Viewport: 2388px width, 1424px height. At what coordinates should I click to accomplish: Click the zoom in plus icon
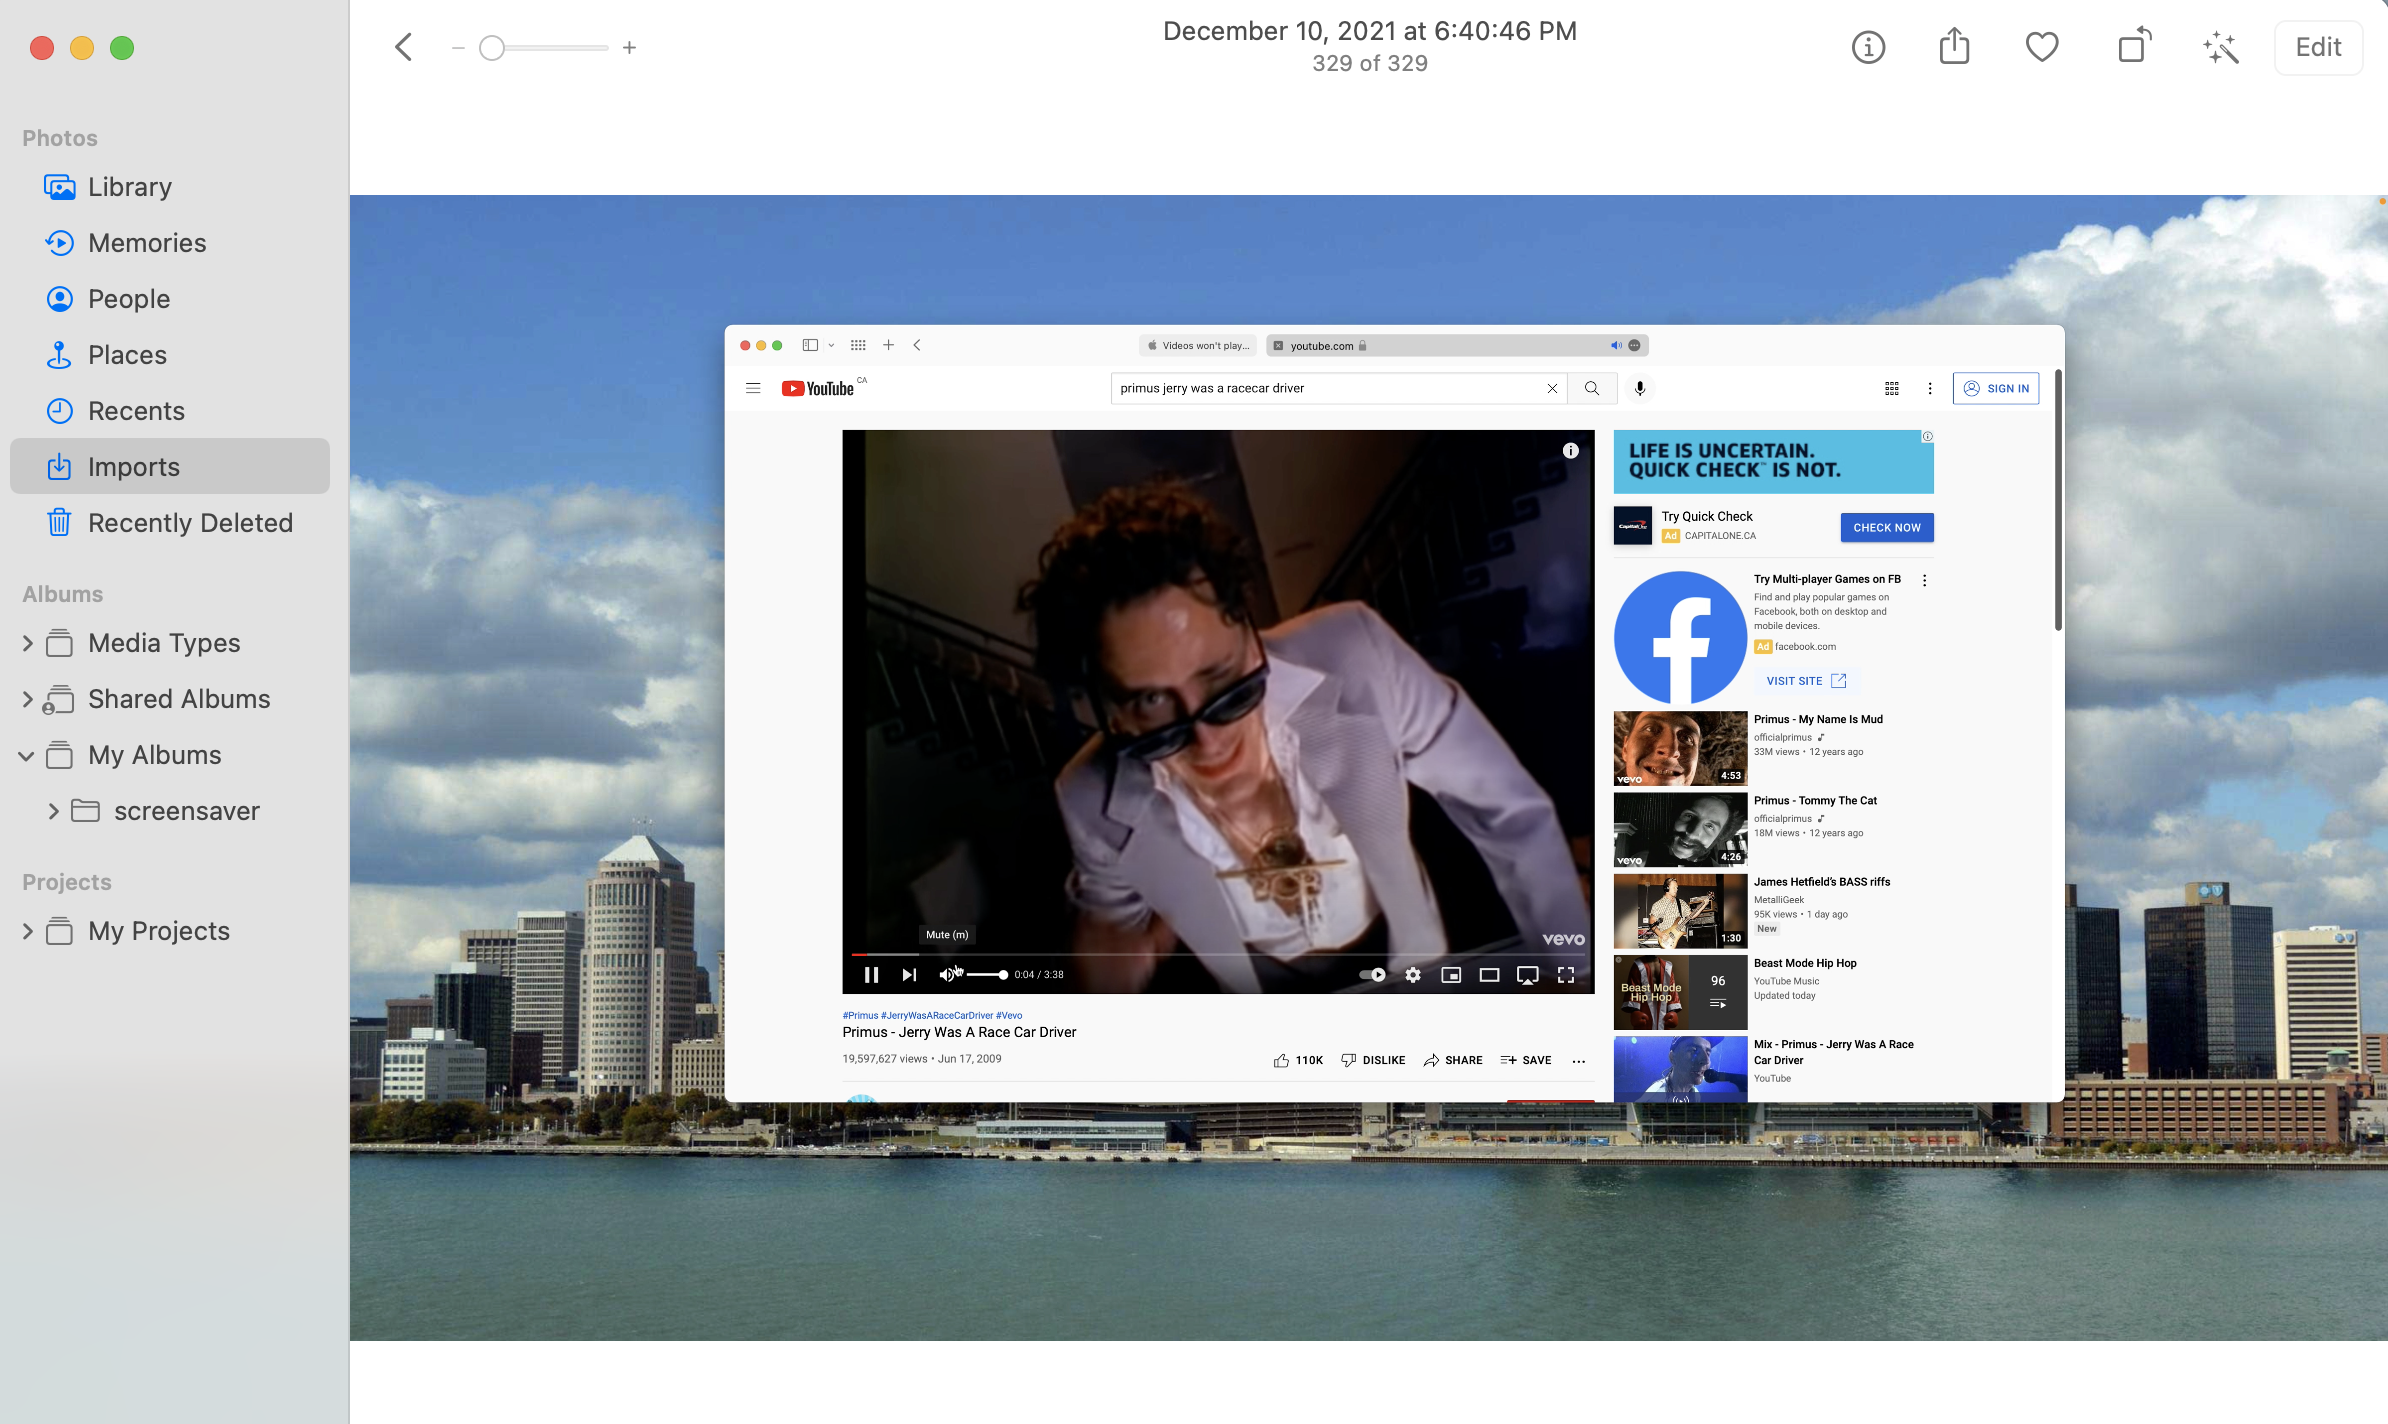click(629, 47)
